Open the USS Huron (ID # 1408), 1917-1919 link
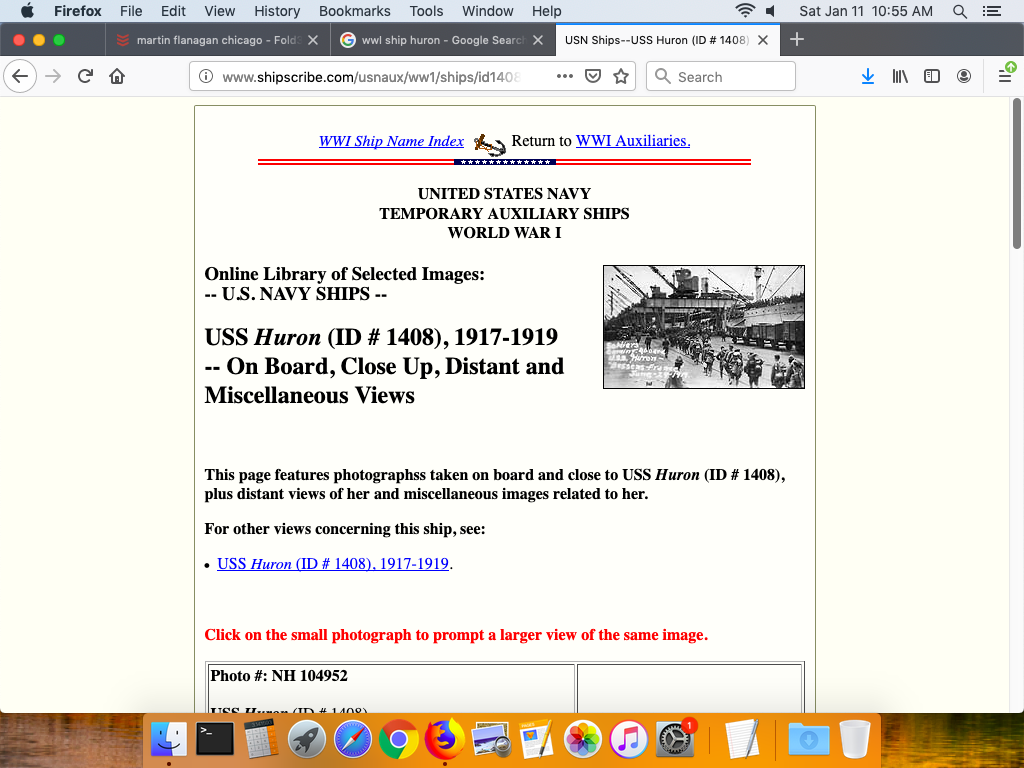The width and height of the screenshot is (1024, 768). pyautogui.click(x=332, y=564)
